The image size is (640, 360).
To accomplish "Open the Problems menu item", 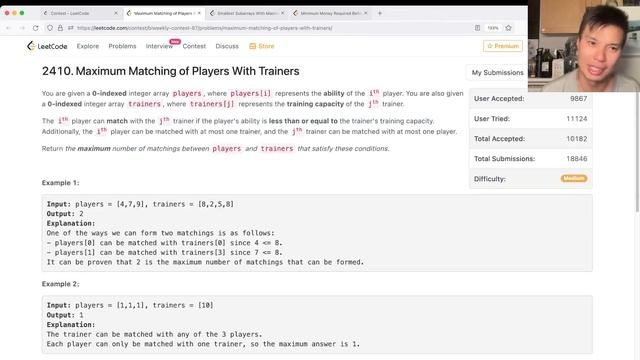I will (122, 46).
